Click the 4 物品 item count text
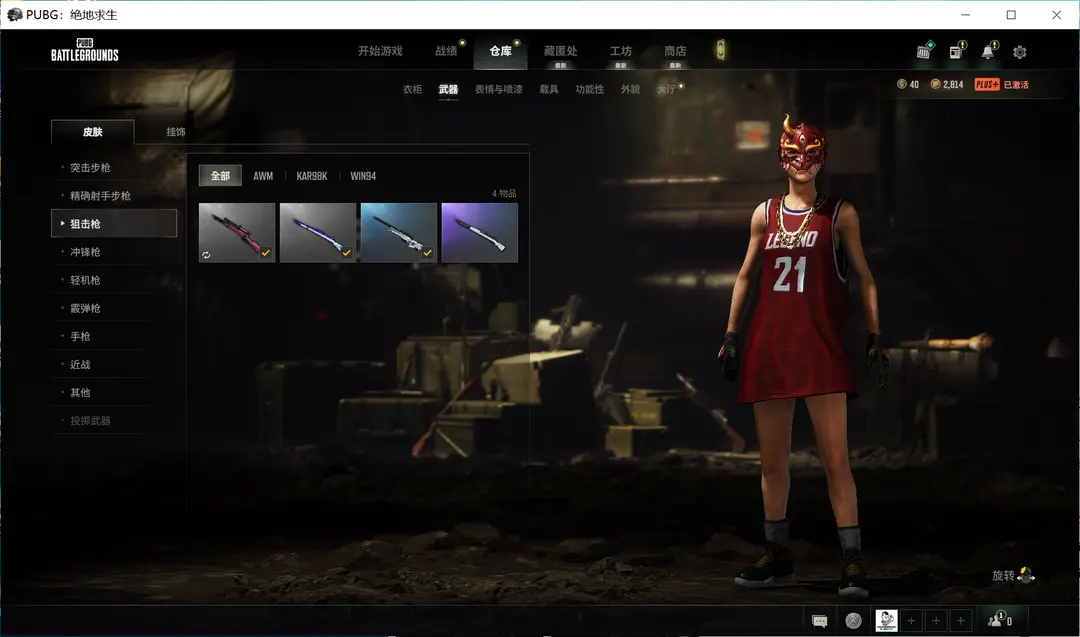The width and height of the screenshot is (1080, 637). pos(504,194)
